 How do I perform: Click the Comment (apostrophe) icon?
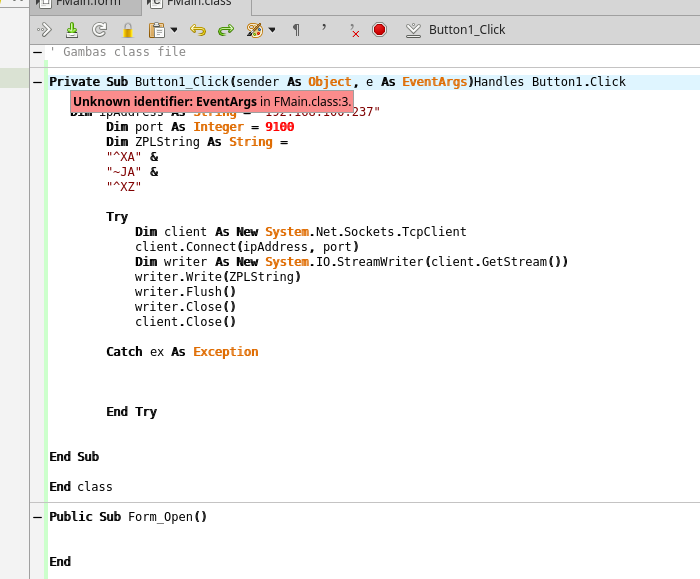324,30
